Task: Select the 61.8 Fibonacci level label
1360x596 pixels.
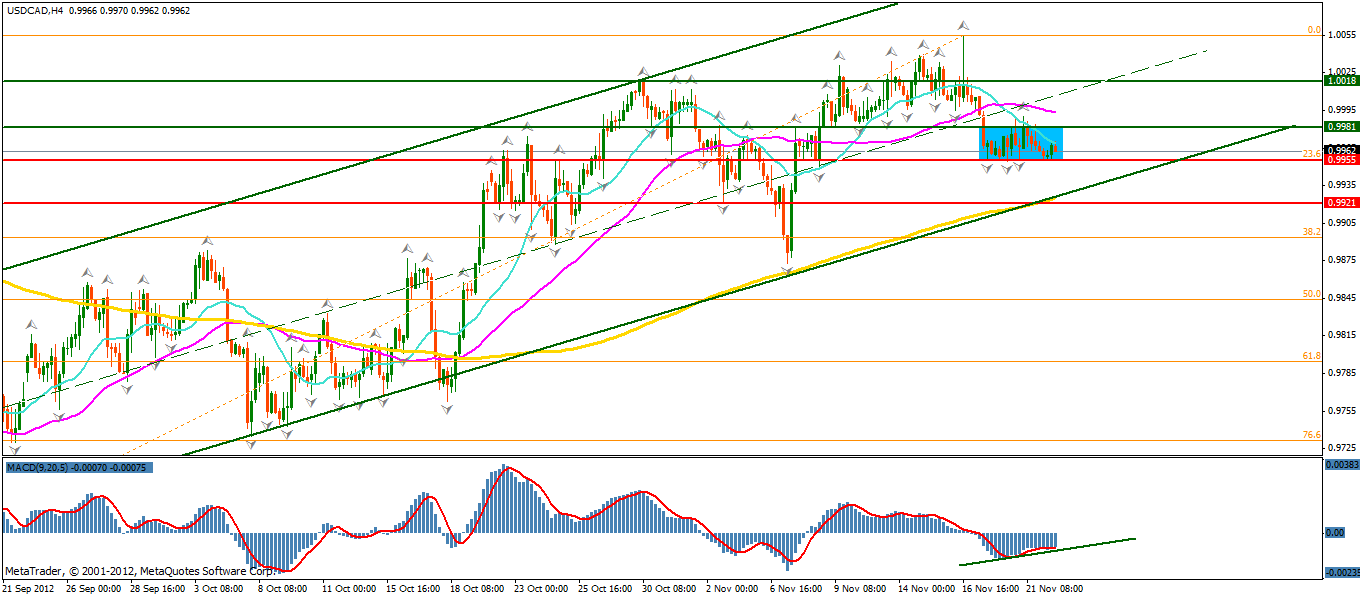Action: 1311,355
